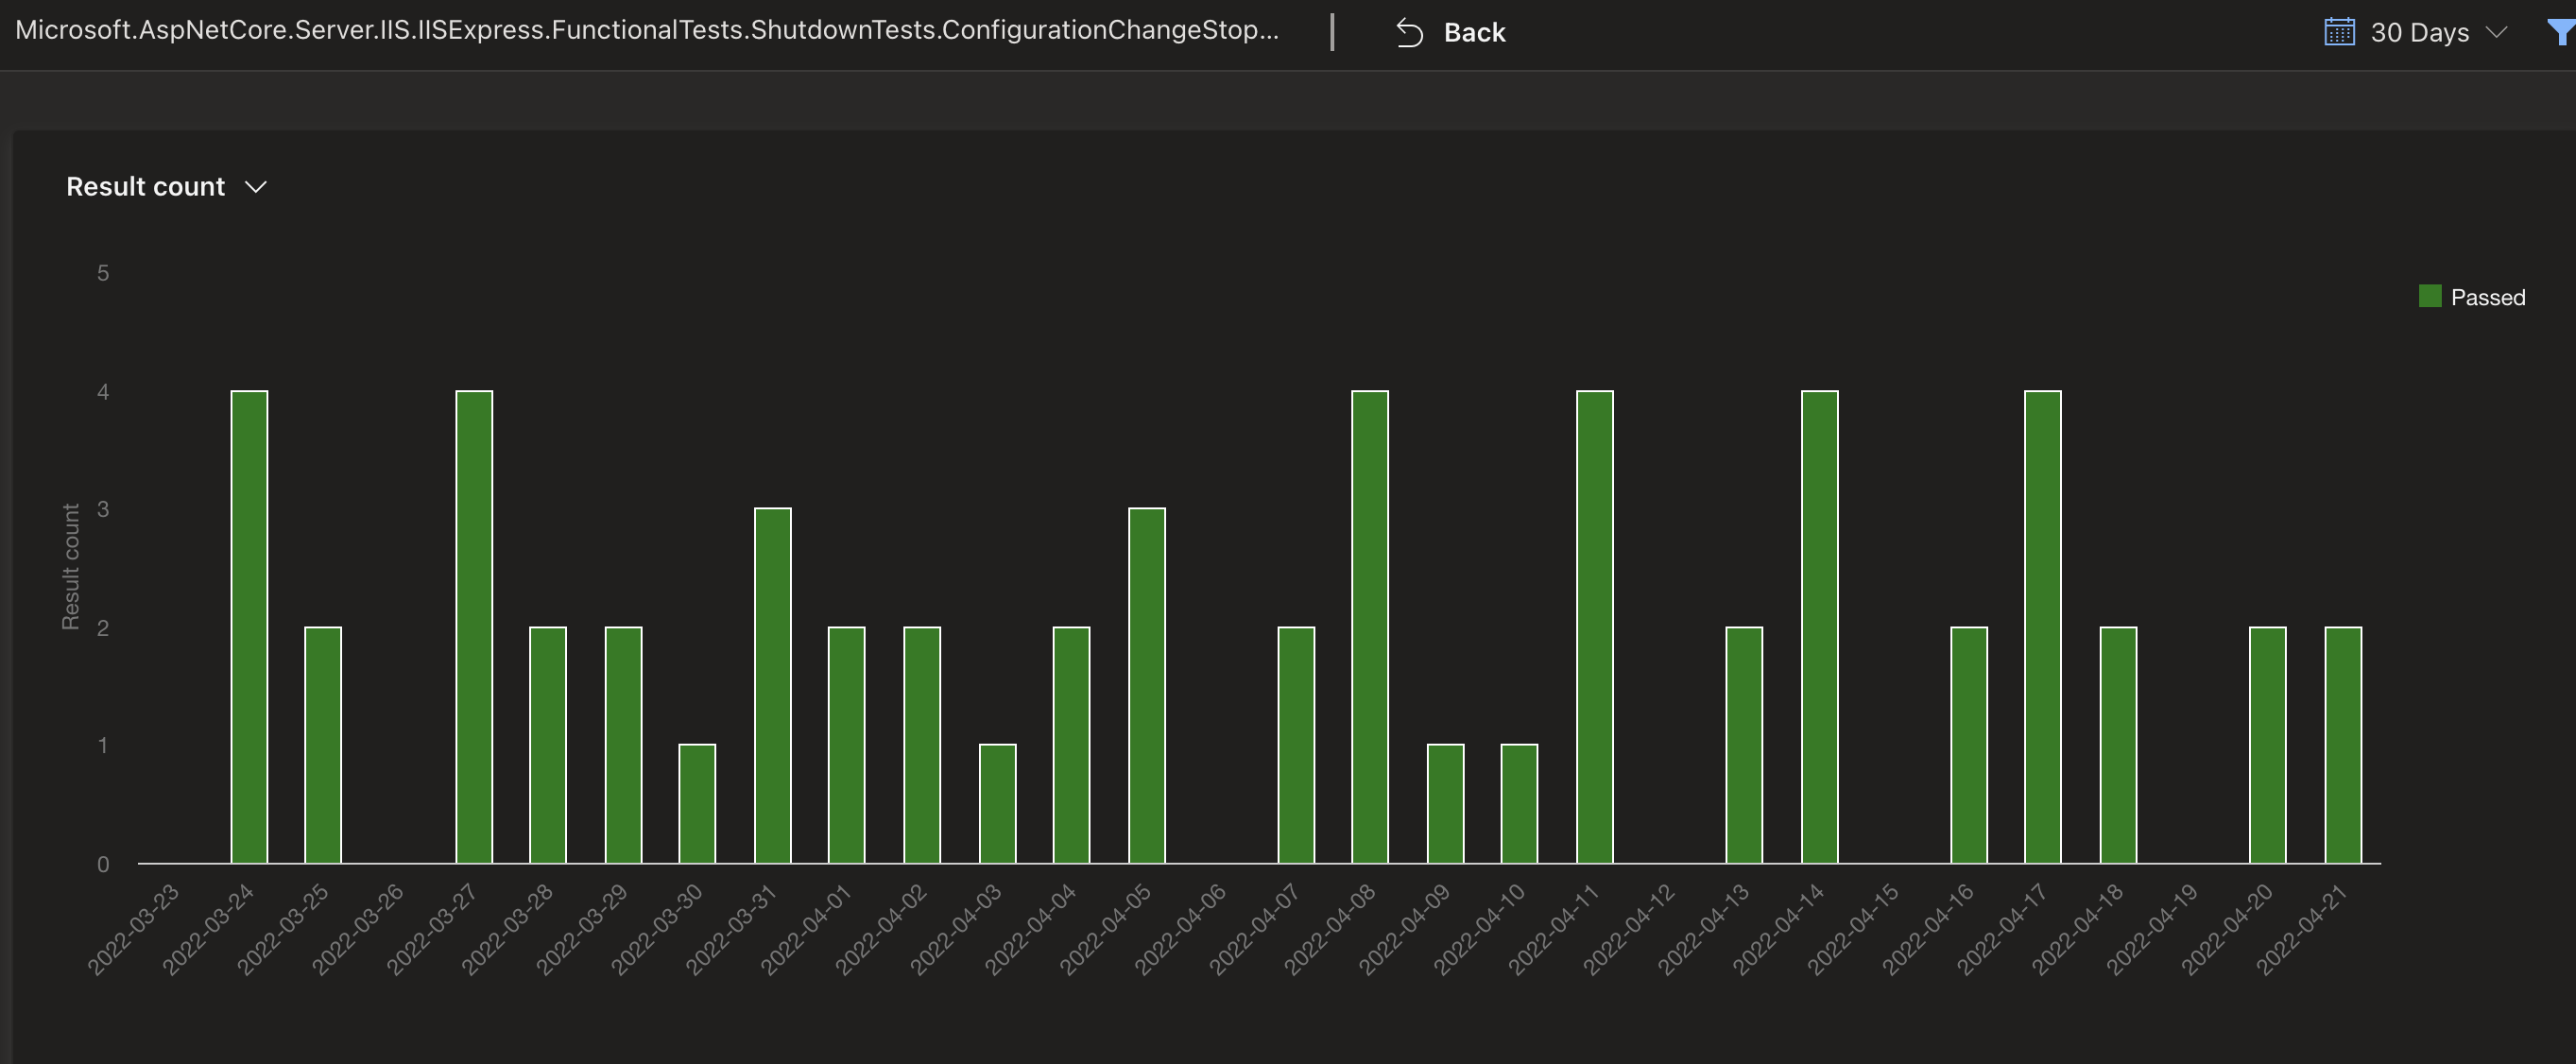The width and height of the screenshot is (2576, 1064).
Task: Click the short bar for 2022-03-30
Action: [x=697, y=804]
